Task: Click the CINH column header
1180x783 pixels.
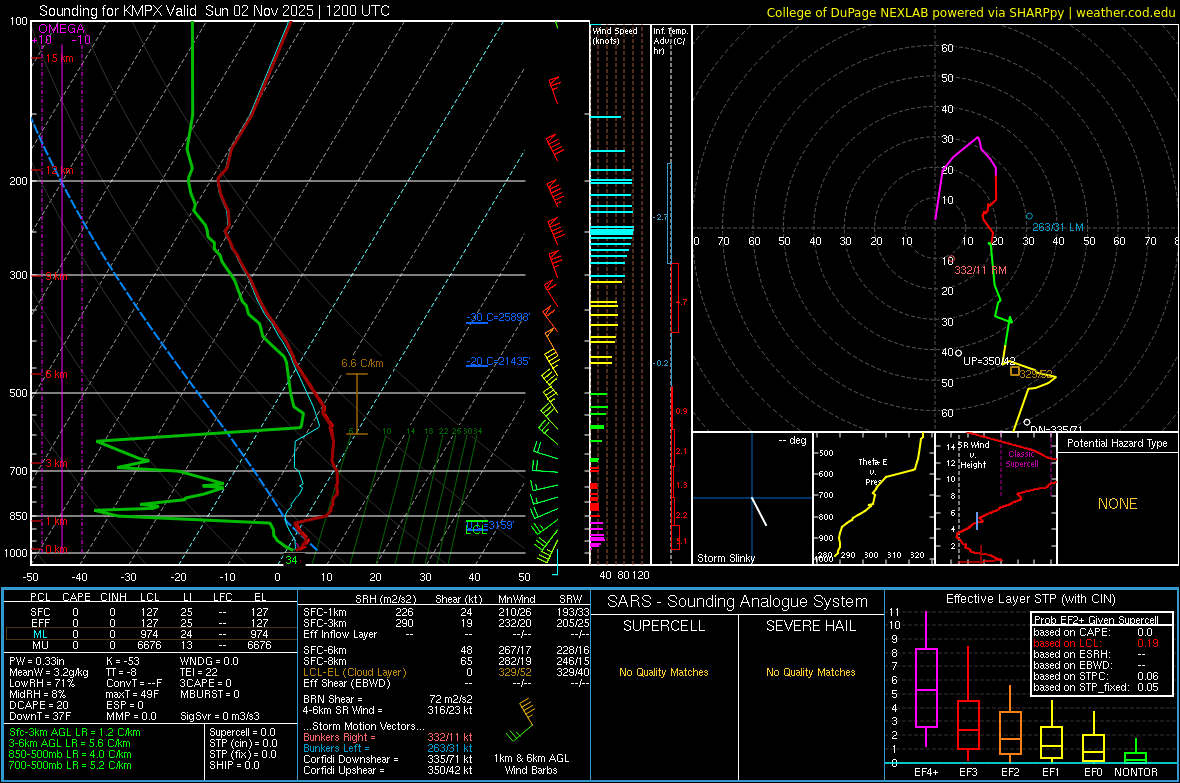Action: [x=114, y=597]
